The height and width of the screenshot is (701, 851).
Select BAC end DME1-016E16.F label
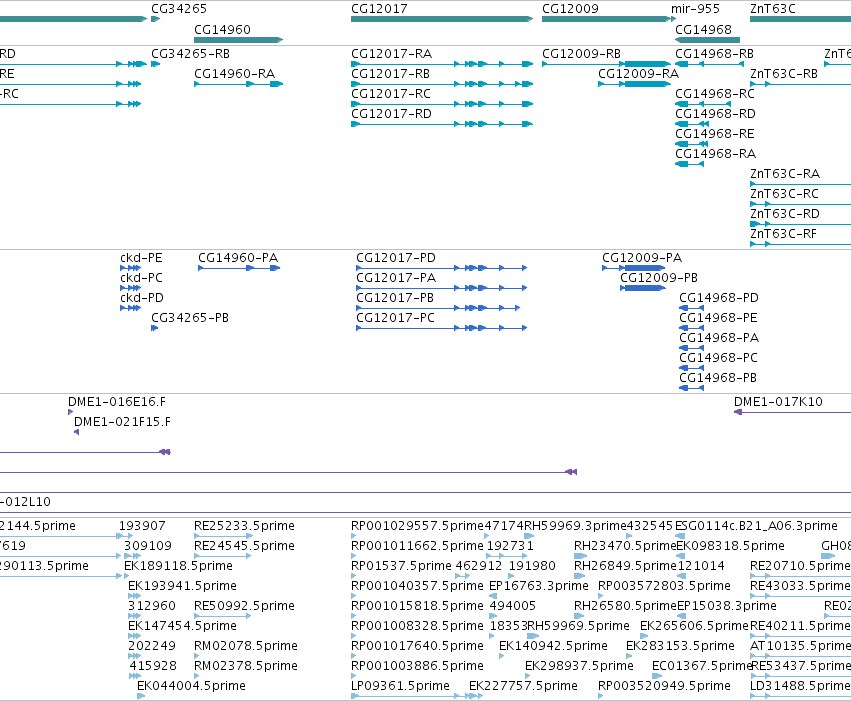point(117,402)
